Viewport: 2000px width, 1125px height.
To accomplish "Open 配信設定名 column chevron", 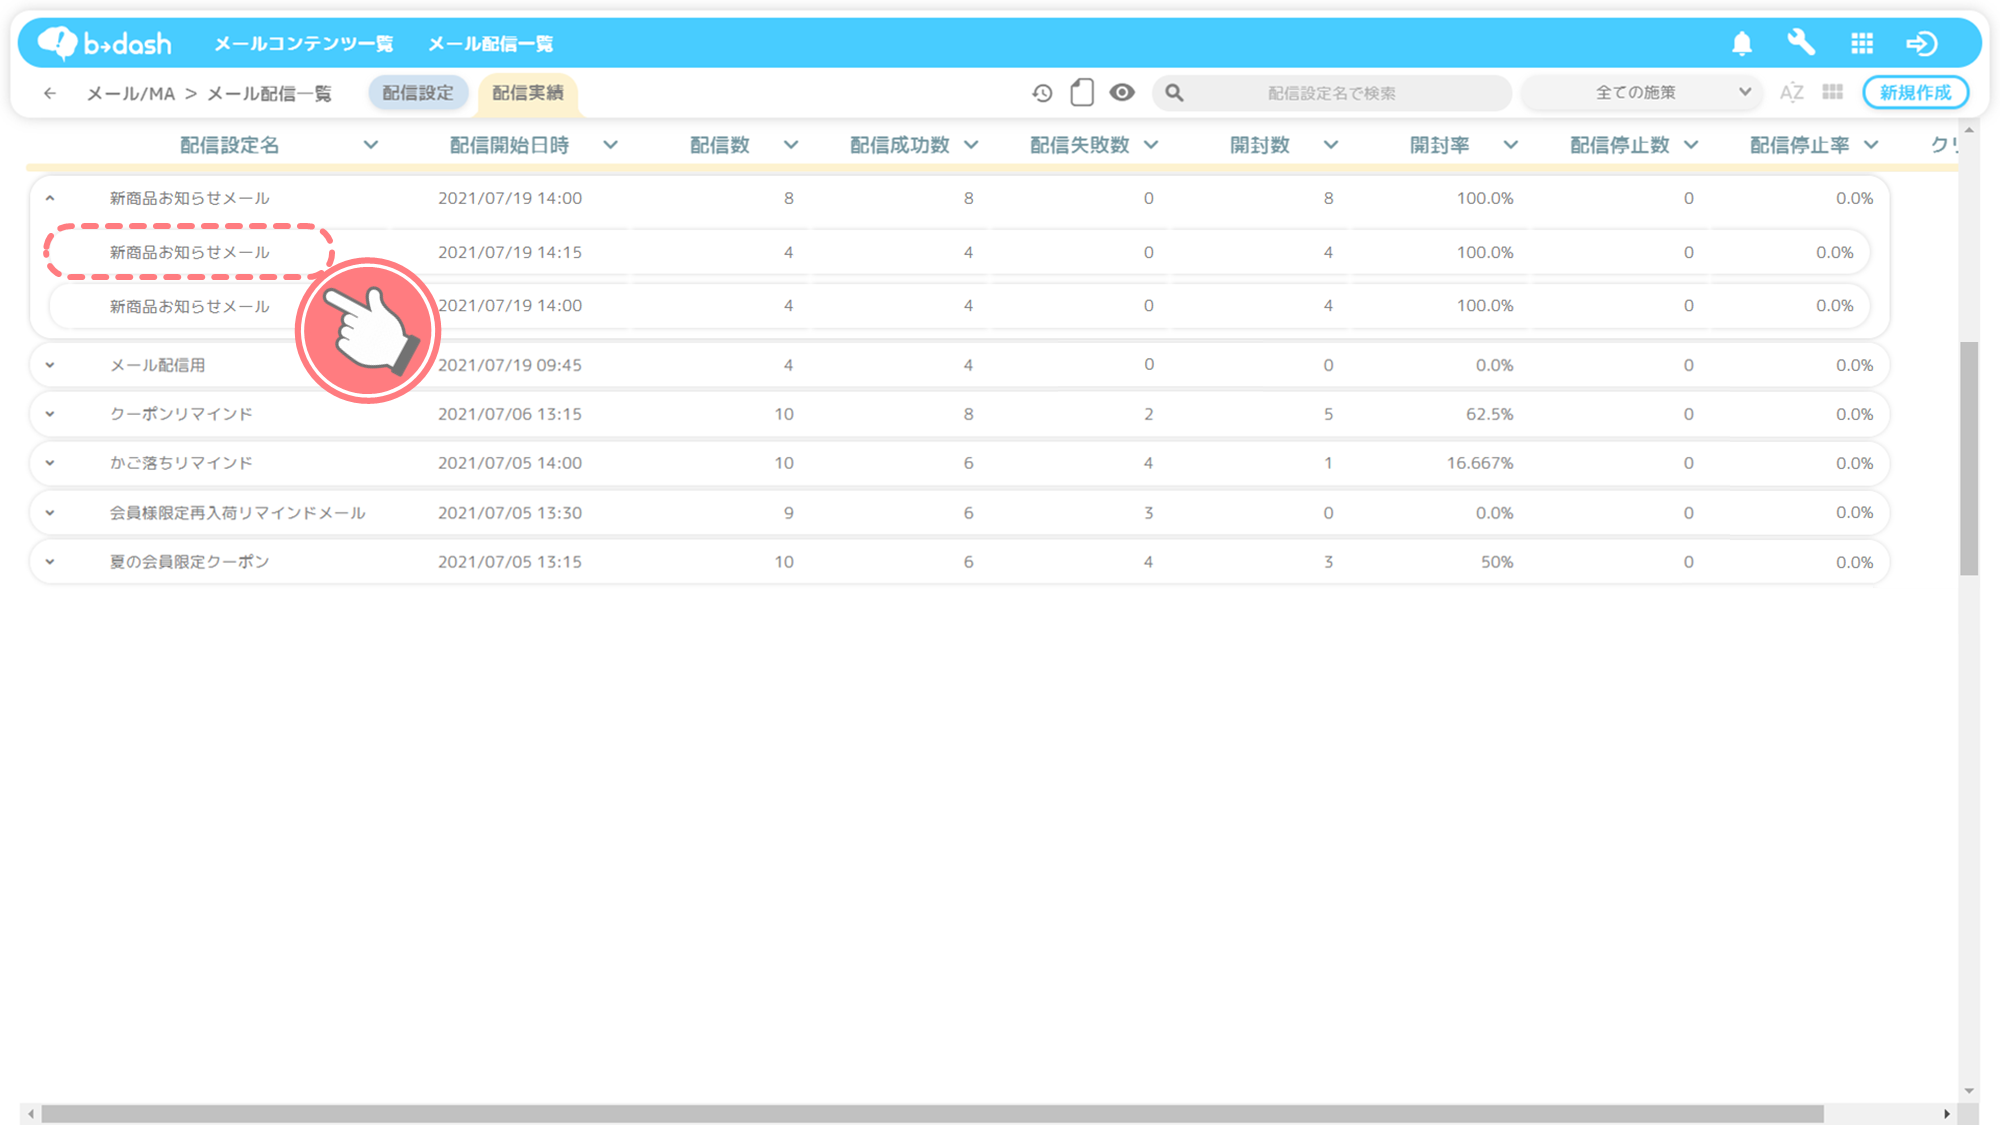I will tap(371, 145).
